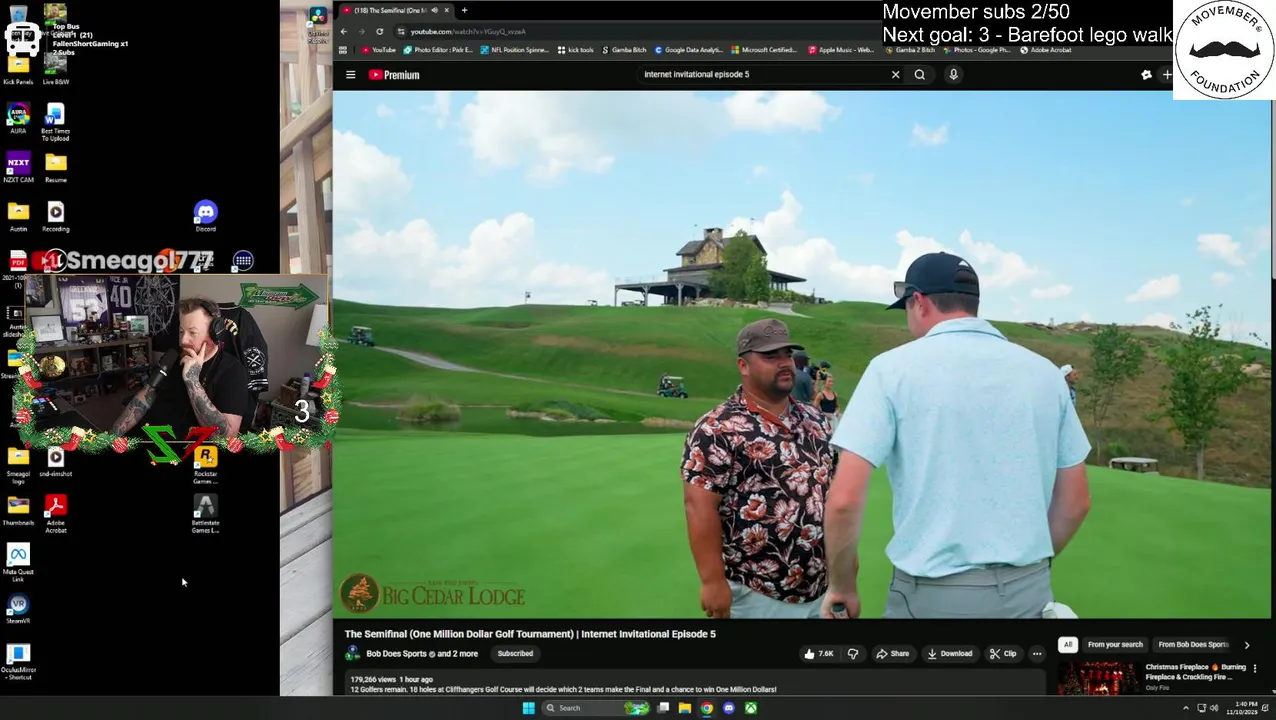Open Thumbnails folder on desktop
Viewport: 1276px width, 720px height.
(18, 510)
